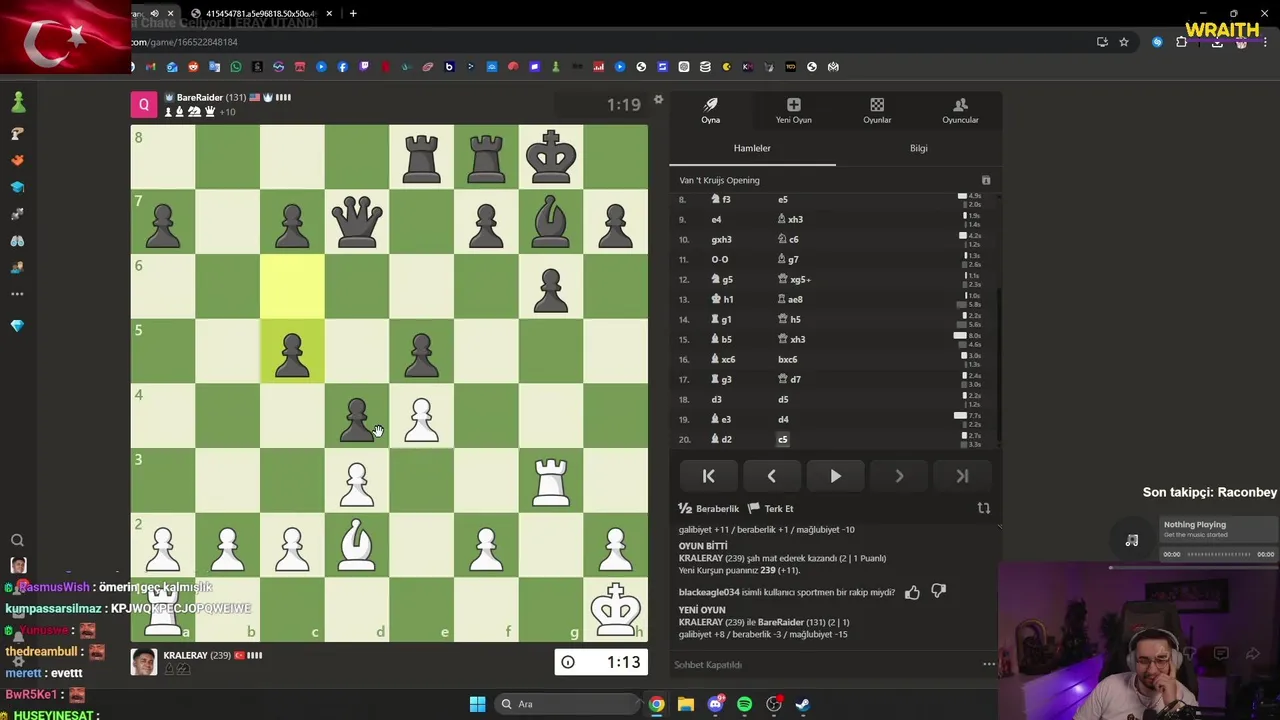Click the white king on h1

[616, 609]
